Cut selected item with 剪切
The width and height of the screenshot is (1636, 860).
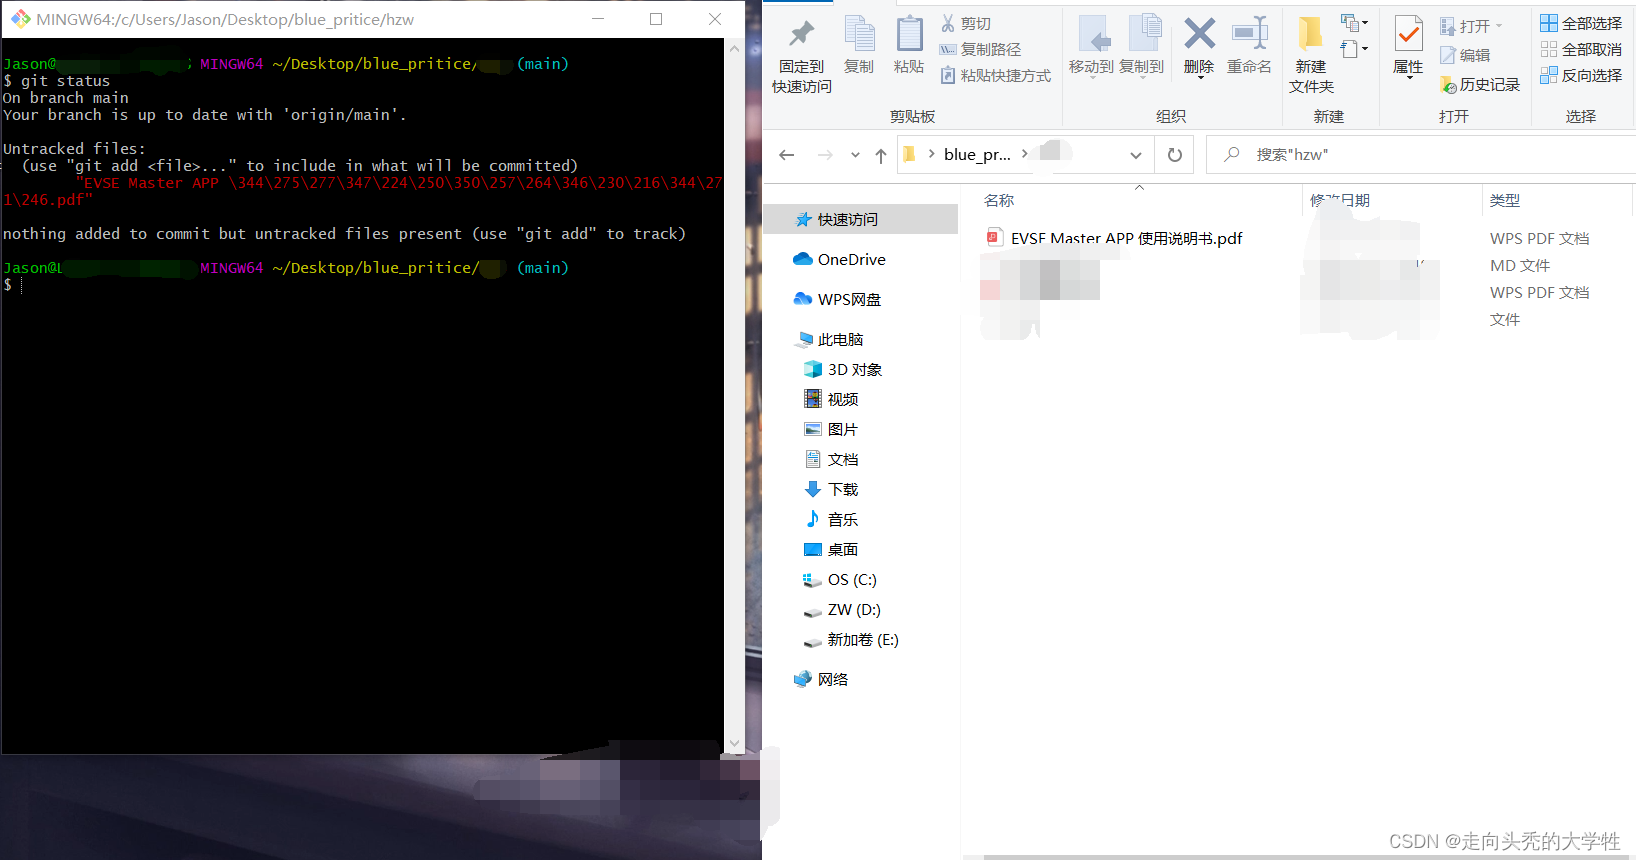click(x=965, y=23)
